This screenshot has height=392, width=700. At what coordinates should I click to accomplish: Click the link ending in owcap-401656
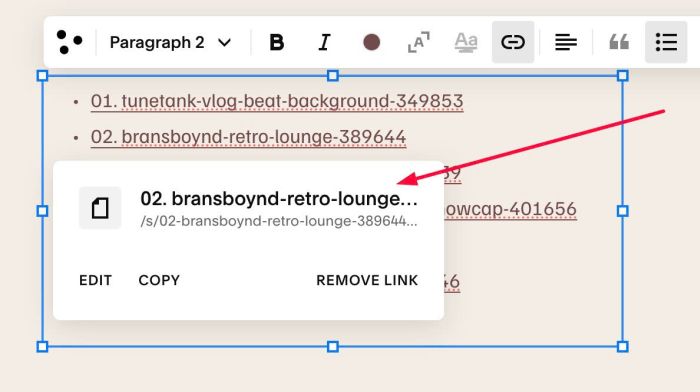click(x=511, y=209)
